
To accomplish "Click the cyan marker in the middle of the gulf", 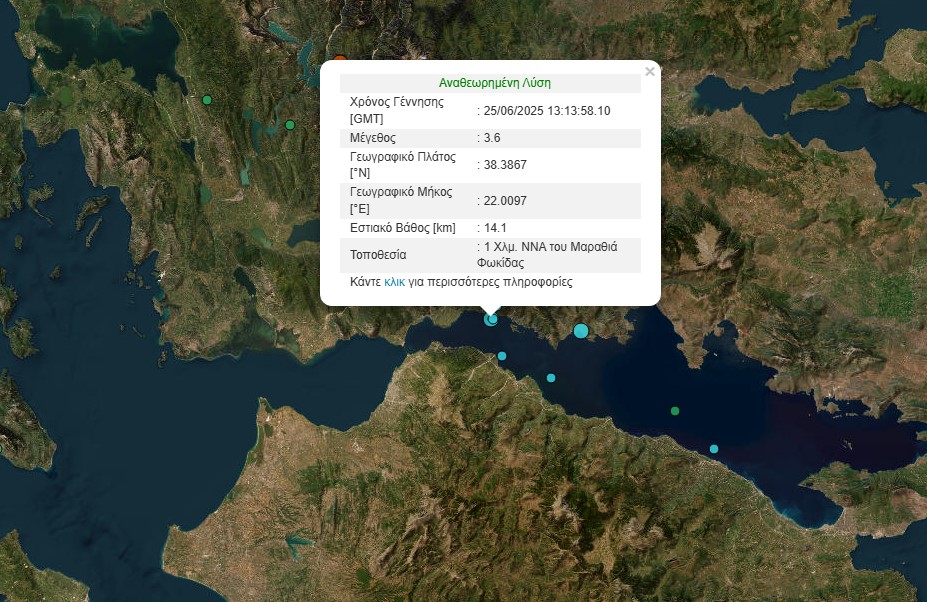I will coord(551,378).
